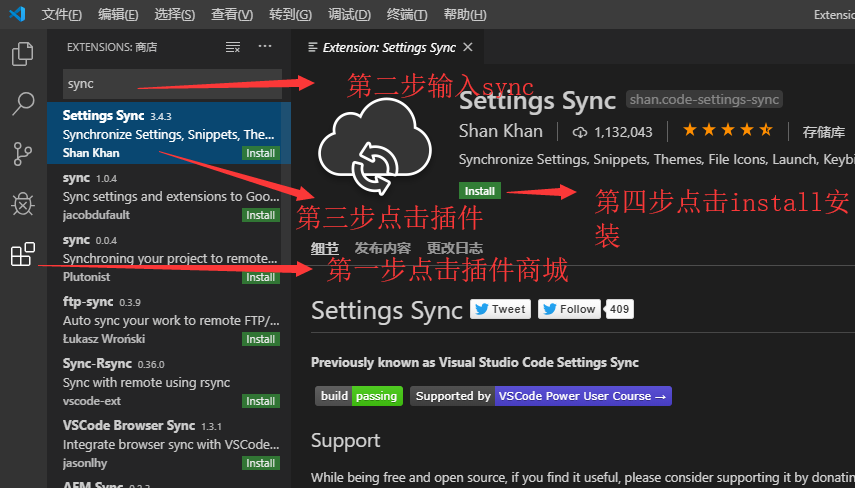Install Sync-Rsync by vscode-ext
Screen dimensions: 855x488
point(261,401)
